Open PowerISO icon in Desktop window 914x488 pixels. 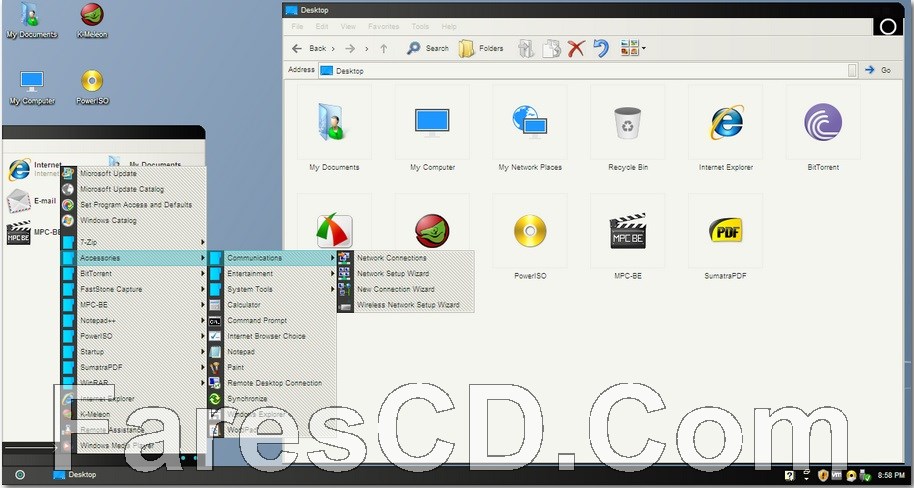[x=530, y=231]
